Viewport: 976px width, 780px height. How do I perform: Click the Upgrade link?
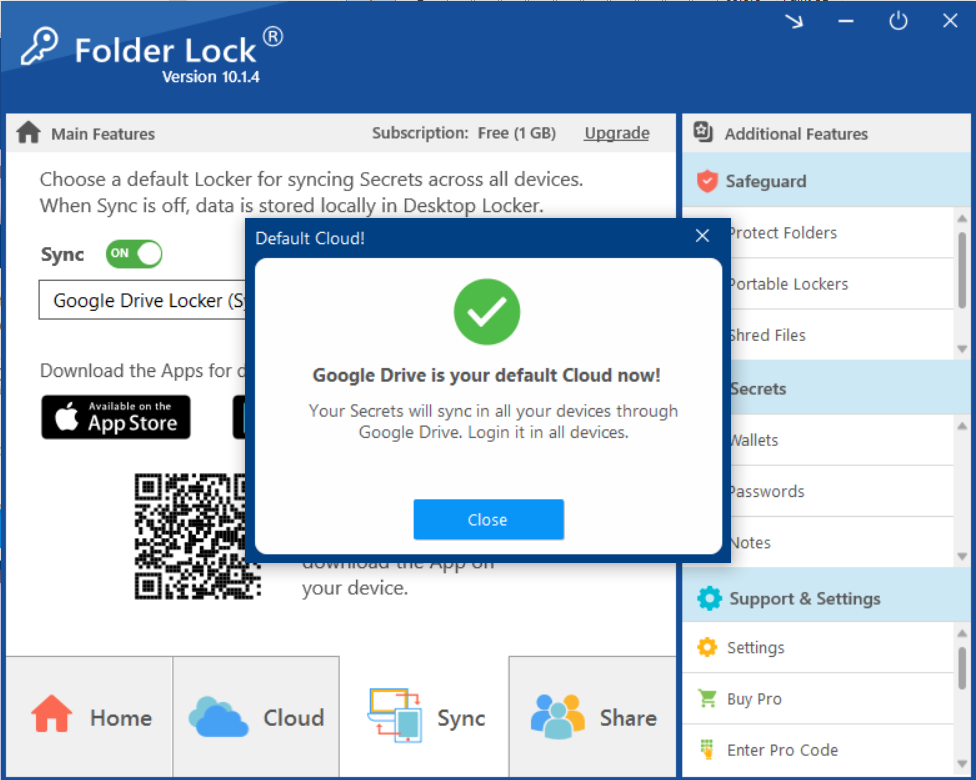pyautogui.click(x=617, y=133)
